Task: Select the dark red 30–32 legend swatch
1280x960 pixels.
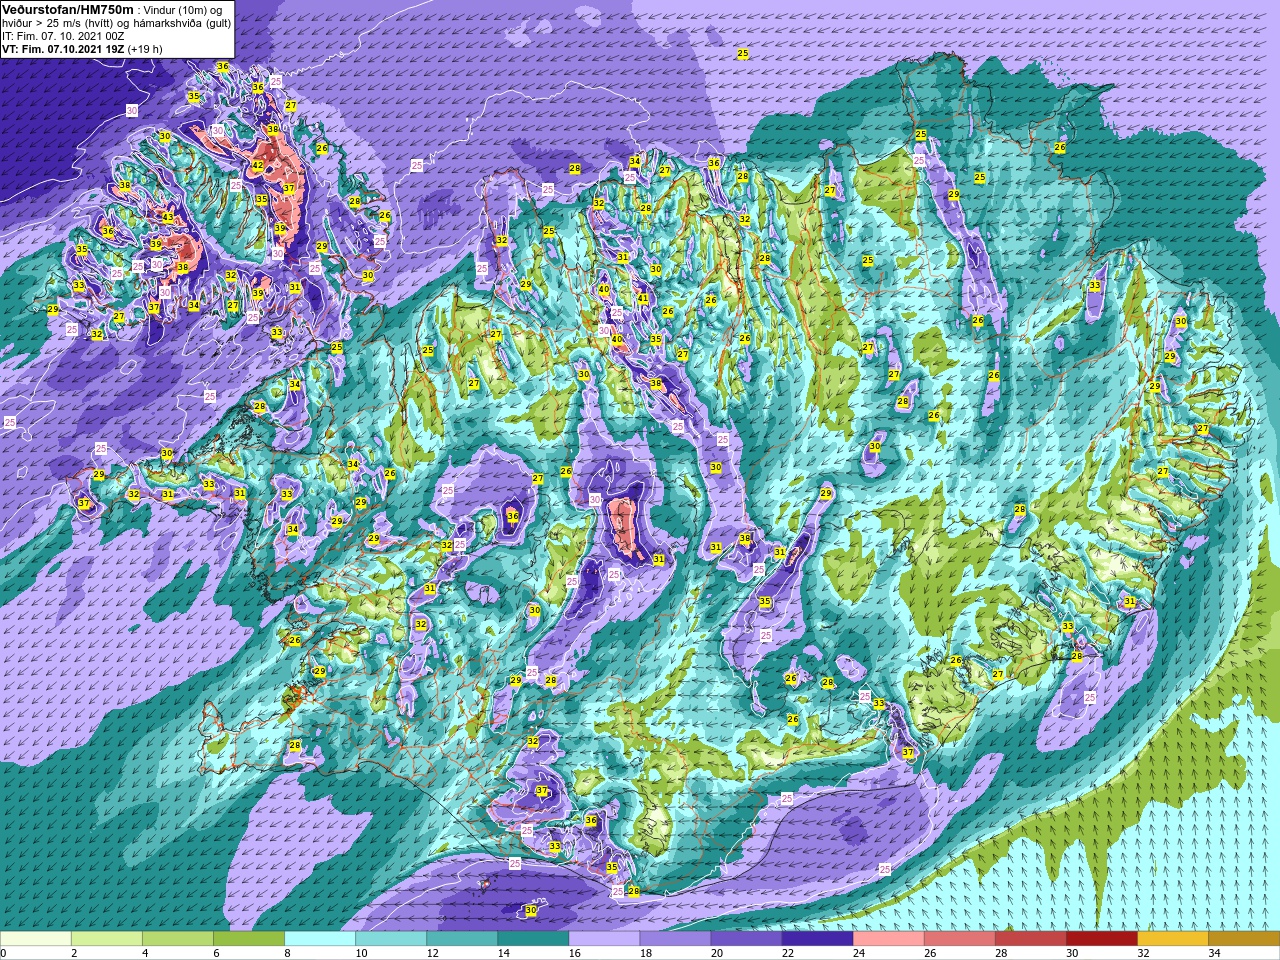Action: click(1101, 938)
